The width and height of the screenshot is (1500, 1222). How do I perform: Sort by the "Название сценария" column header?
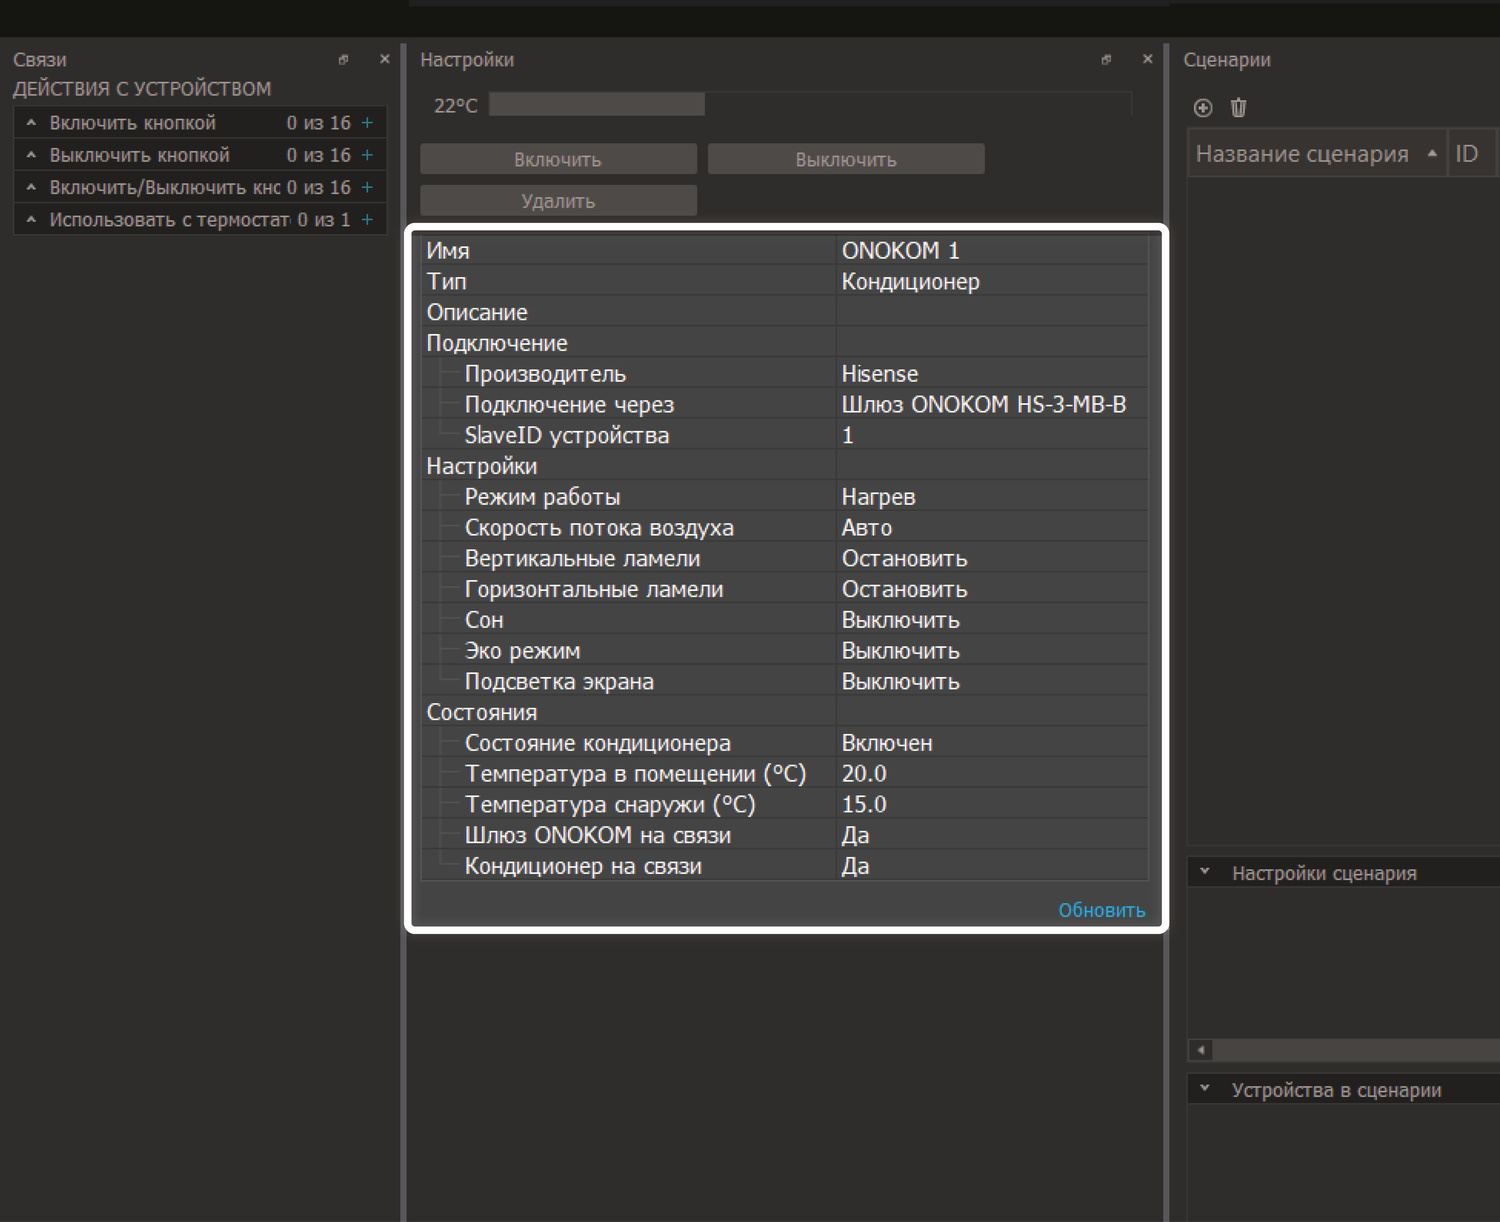click(1302, 154)
